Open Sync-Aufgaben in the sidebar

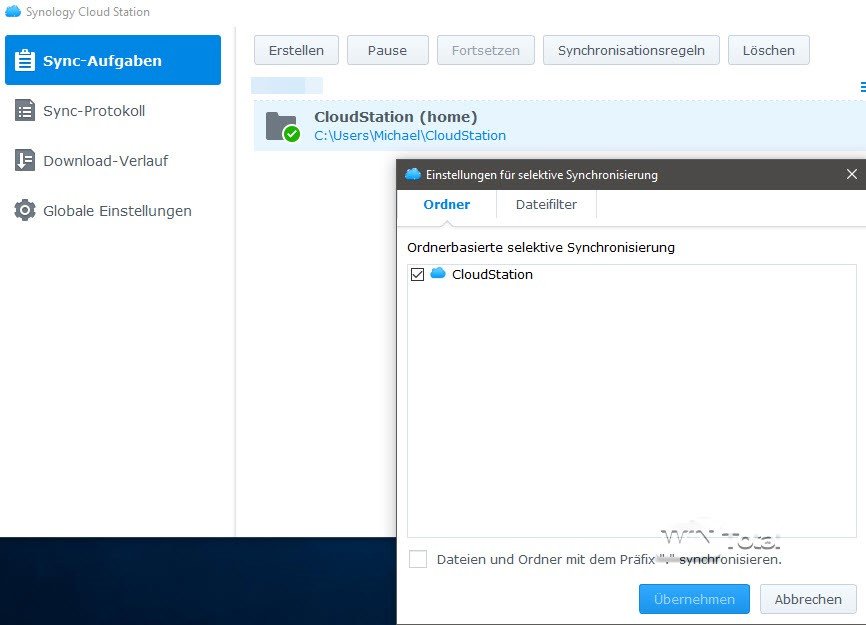(x=113, y=60)
